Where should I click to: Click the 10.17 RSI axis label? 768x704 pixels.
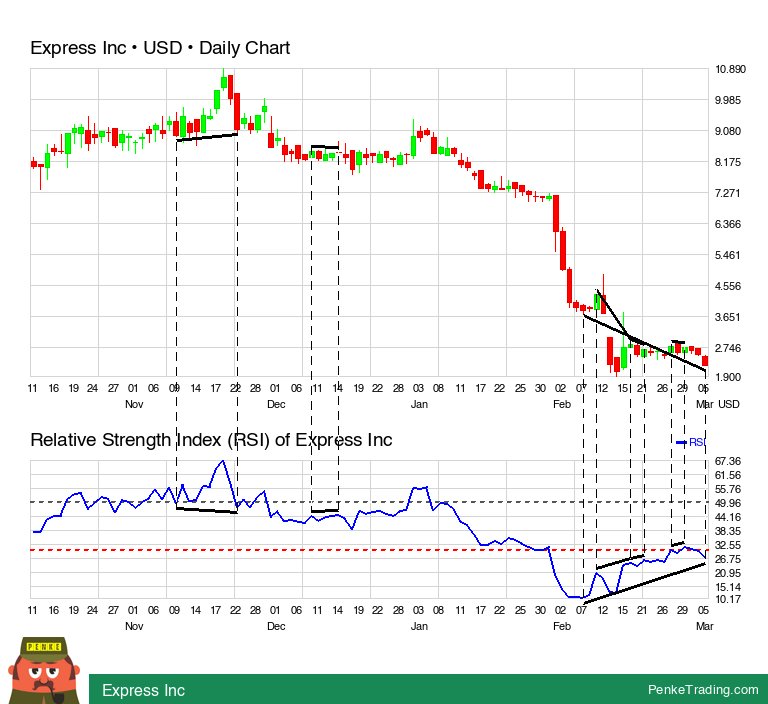pyautogui.click(x=728, y=599)
